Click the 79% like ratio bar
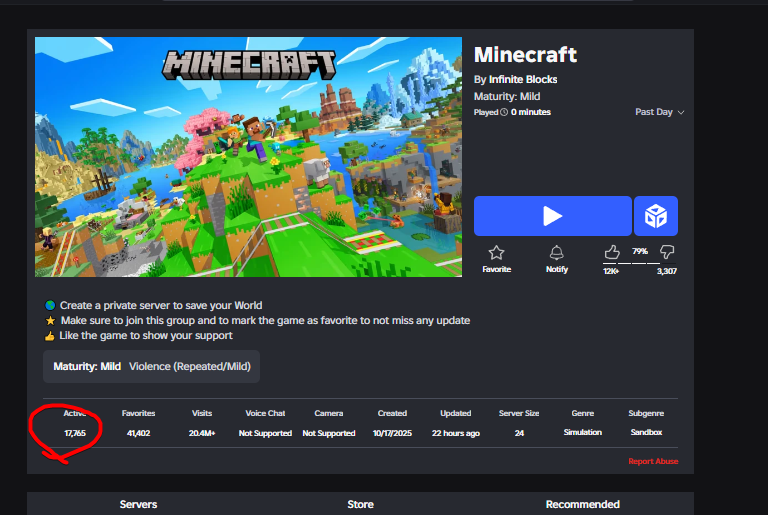This screenshot has width=768, height=515. pos(639,263)
